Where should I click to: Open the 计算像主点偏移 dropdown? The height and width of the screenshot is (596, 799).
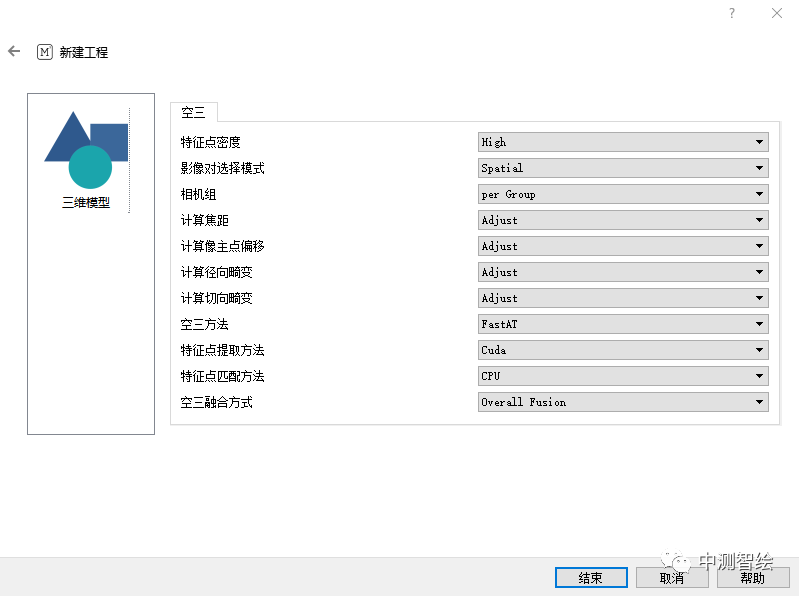[x=623, y=246]
